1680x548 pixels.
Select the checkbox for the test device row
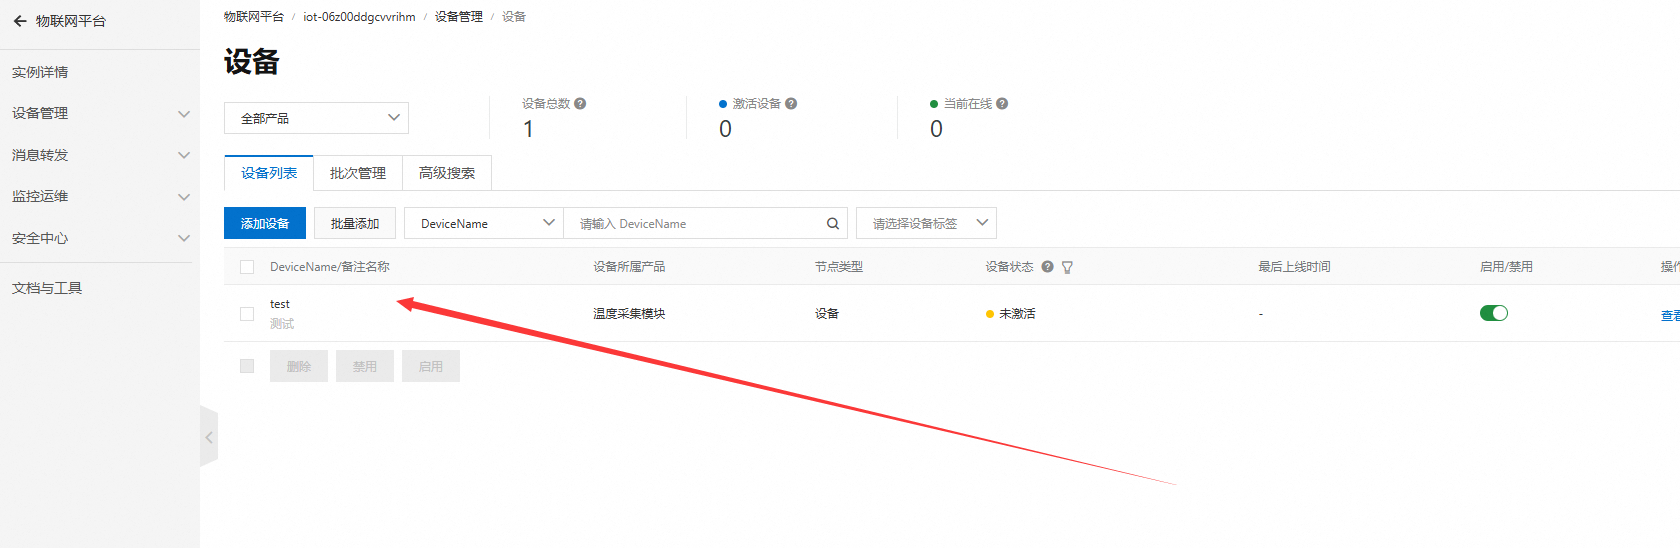[x=247, y=314]
